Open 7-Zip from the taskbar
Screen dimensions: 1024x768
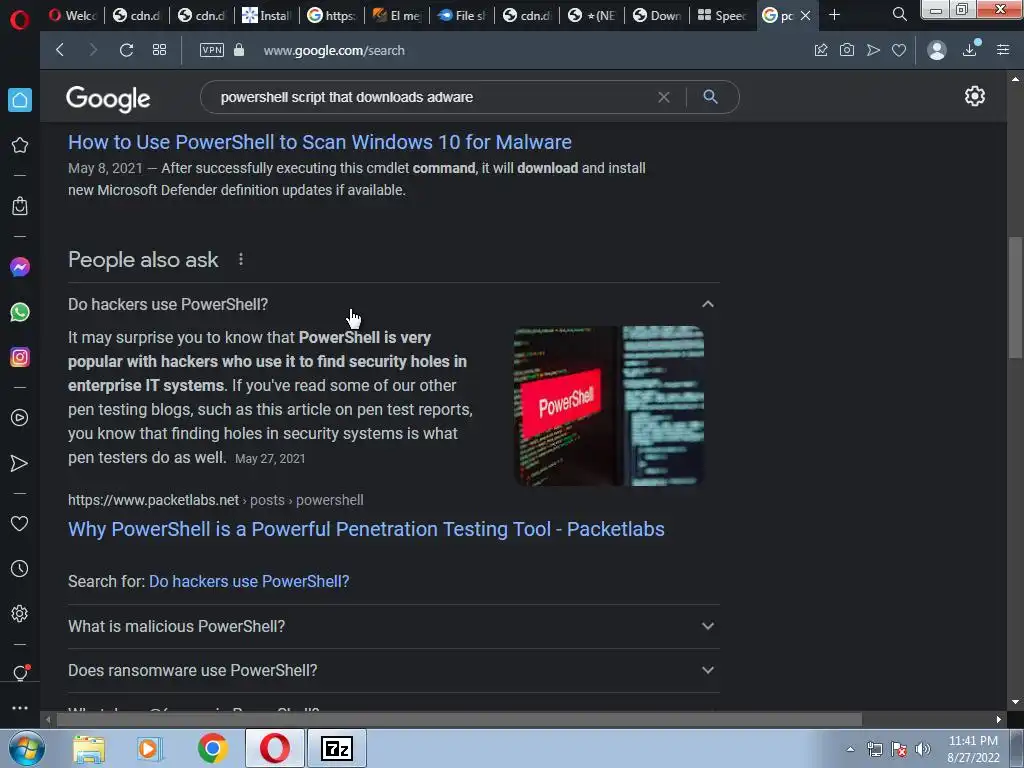337,748
